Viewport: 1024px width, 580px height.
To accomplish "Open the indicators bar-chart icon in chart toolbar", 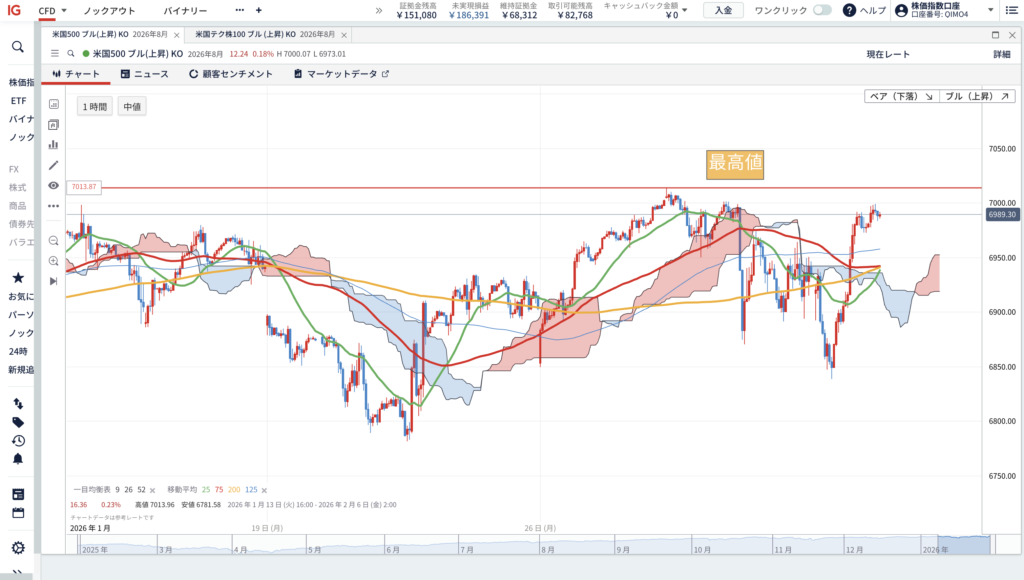I will [53, 144].
